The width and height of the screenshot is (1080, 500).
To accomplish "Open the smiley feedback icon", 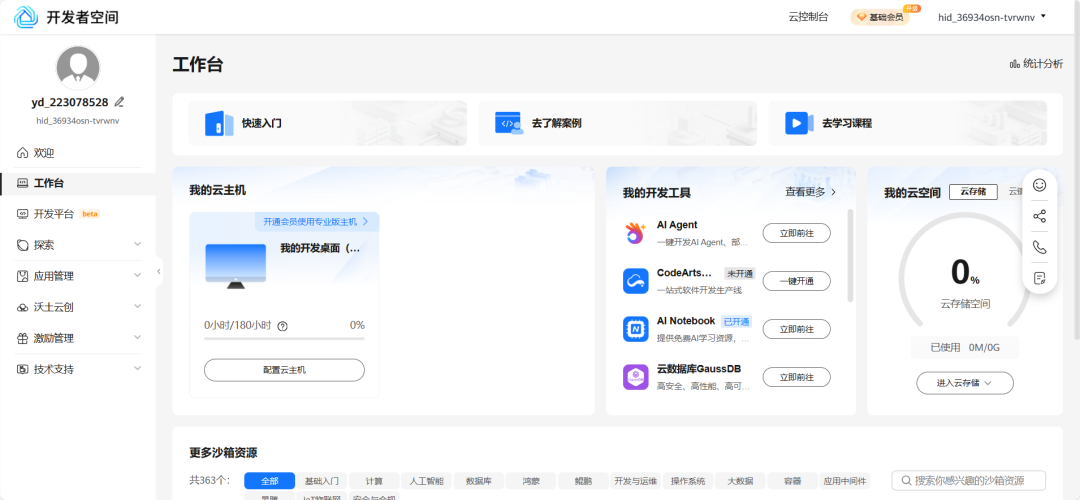I will (1039, 185).
